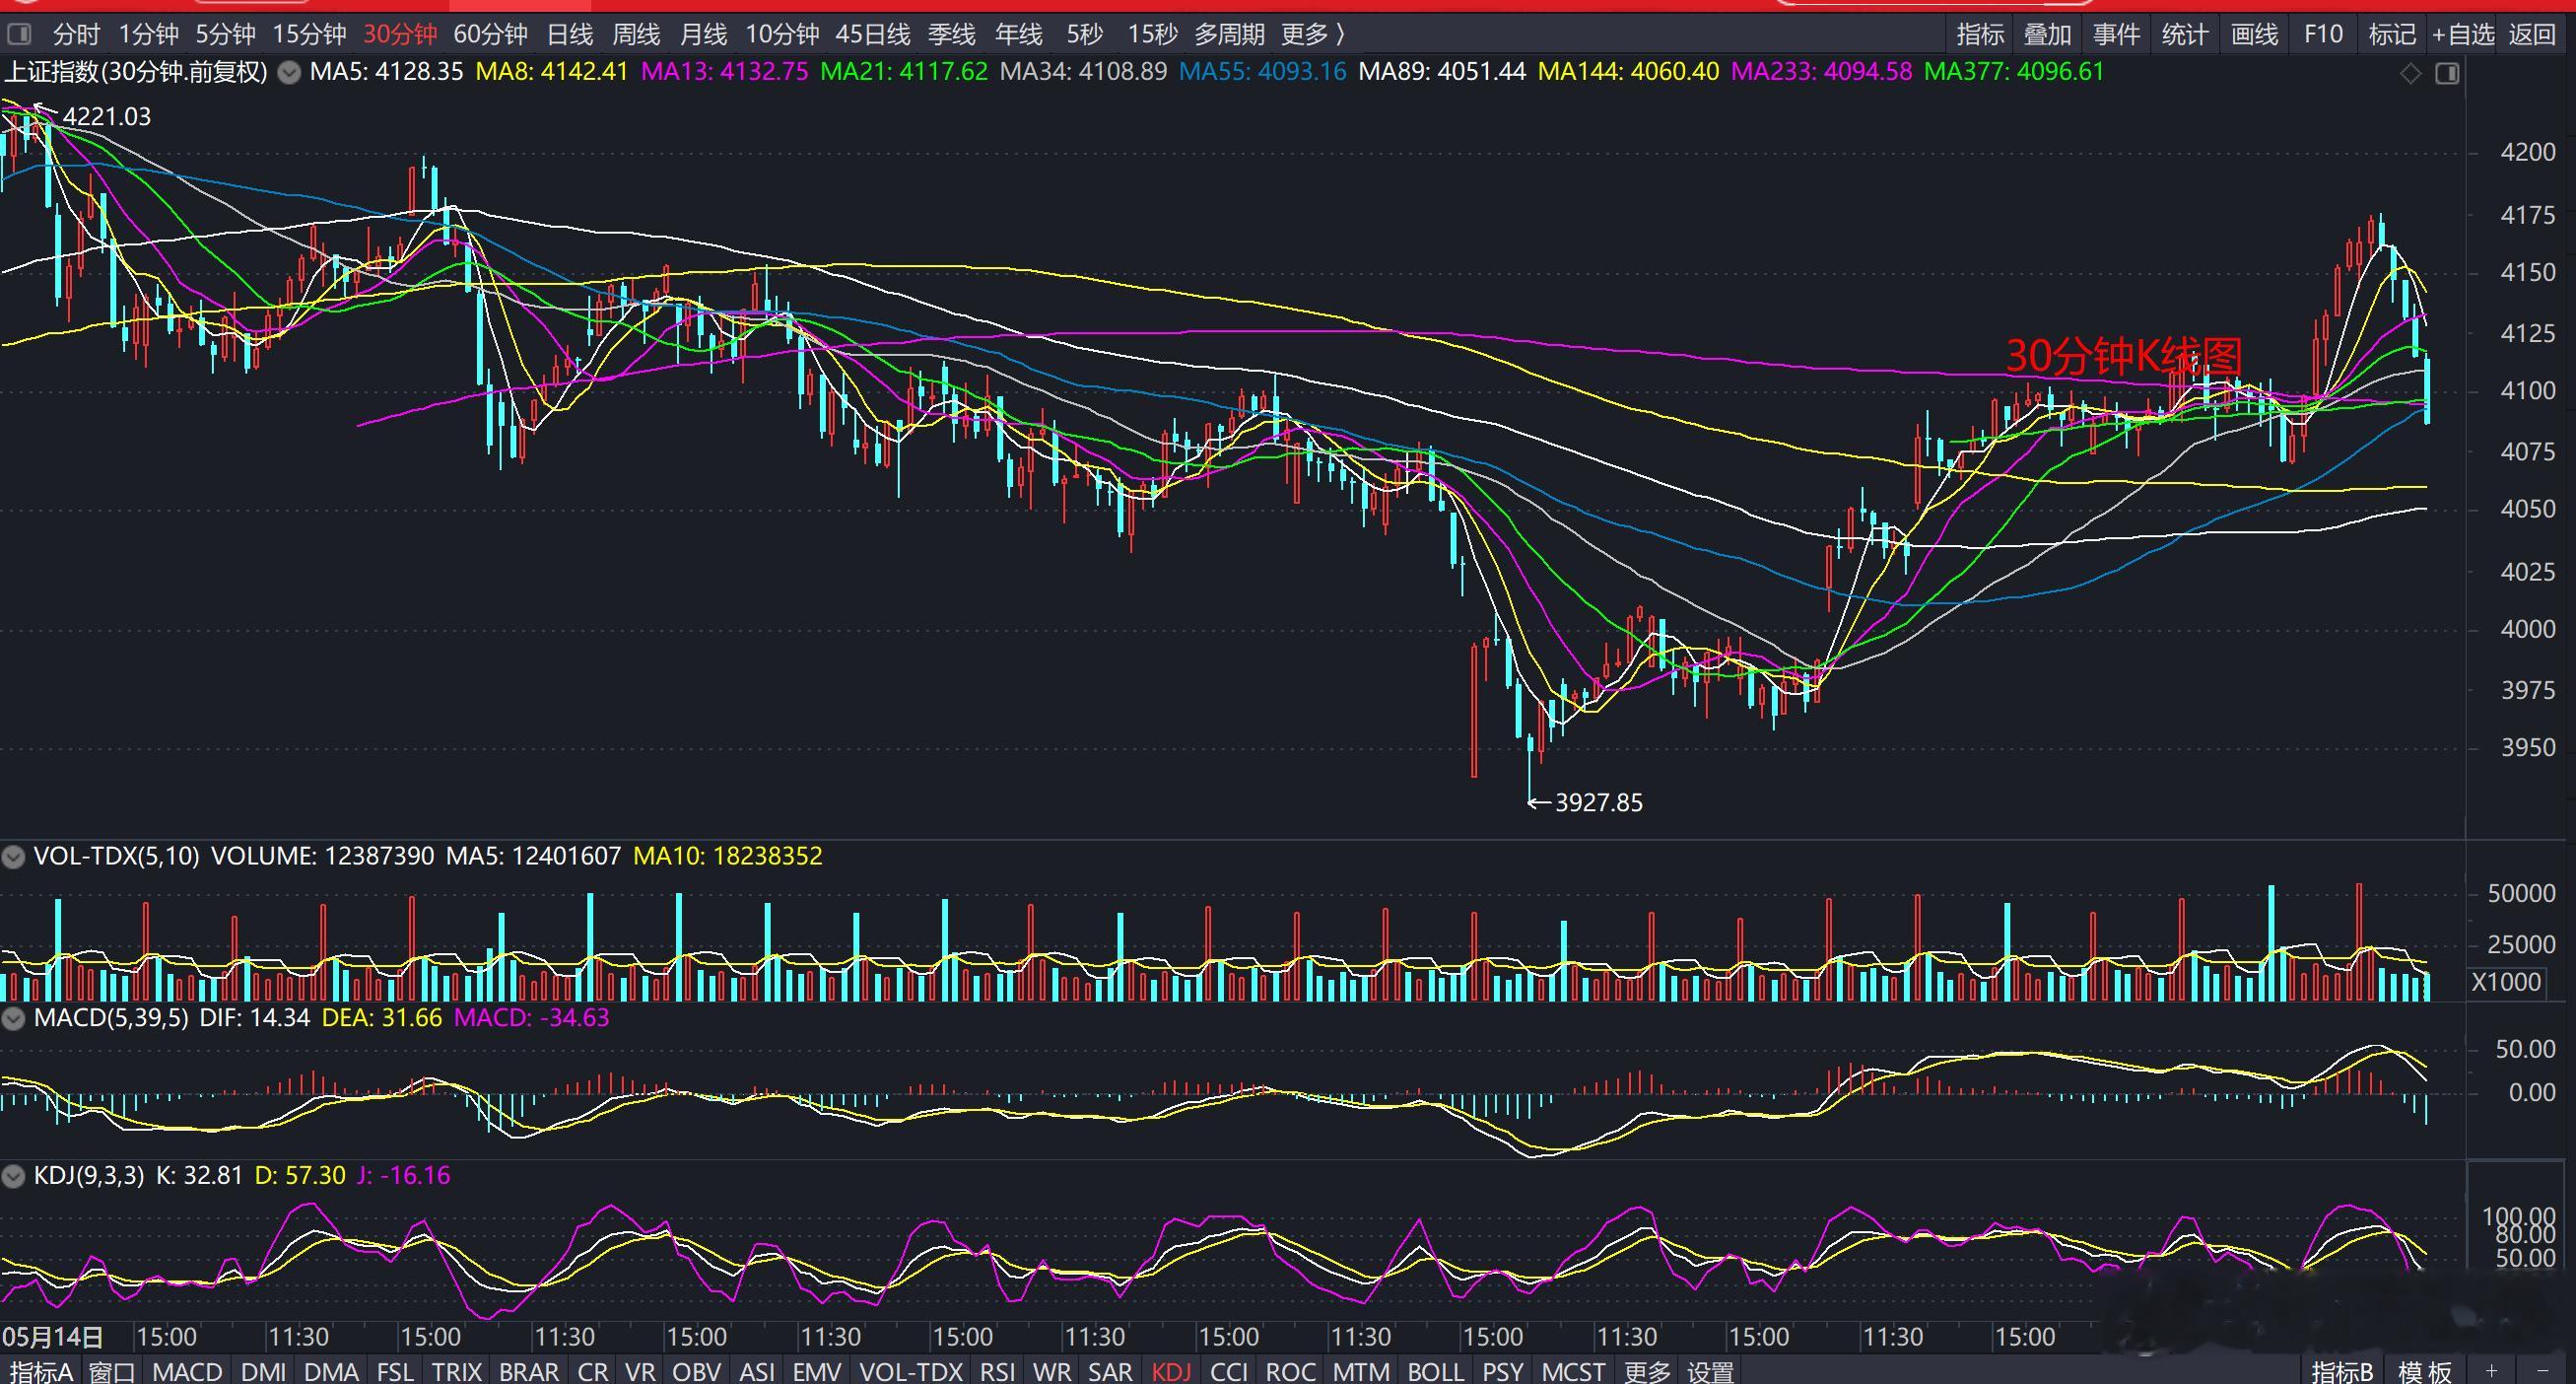Viewport: 2576px width, 1384px height.
Task: Zoom in with the plus icon
Action: [x=2492, y=1370]
